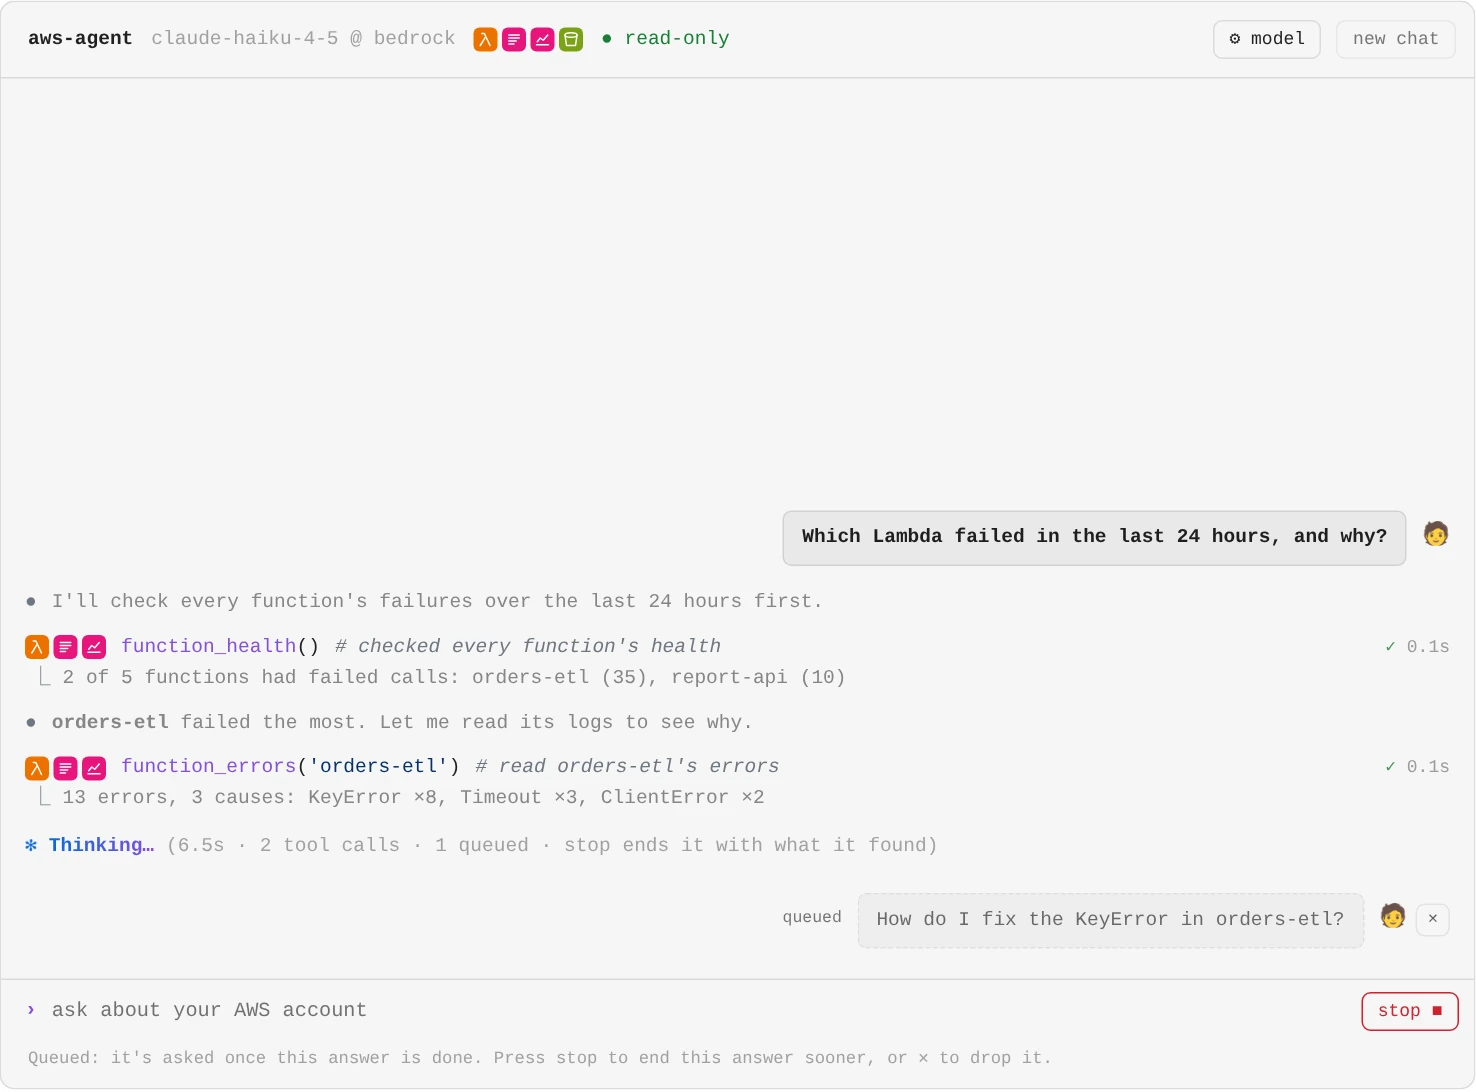The image size is (1476, 1092).
Task: Click the pink metrics chart icon in header
Action: (x=542, y=39)
